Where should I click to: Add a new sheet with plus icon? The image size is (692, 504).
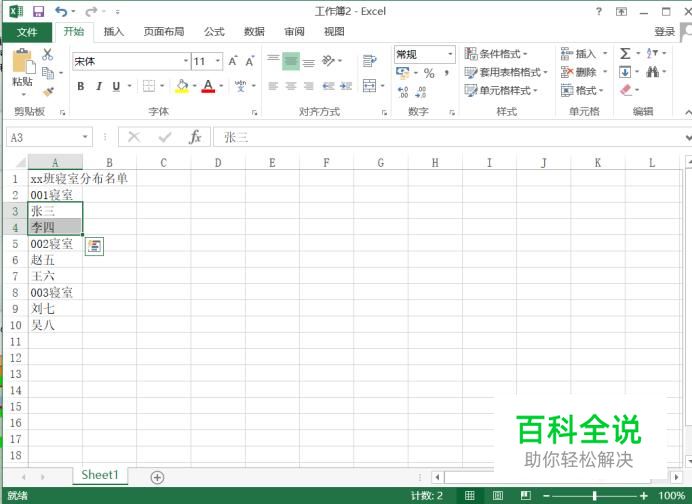[157, 477]
